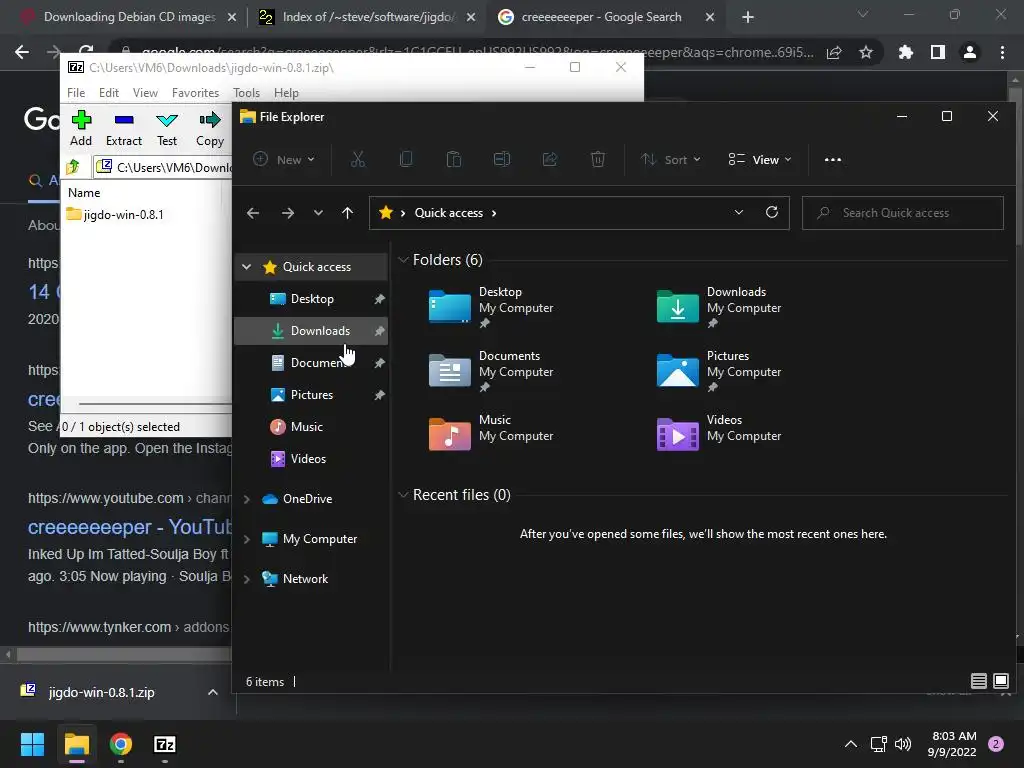
Task: Switch to large thumbnails view icon in status bar
Action: 1000,681
